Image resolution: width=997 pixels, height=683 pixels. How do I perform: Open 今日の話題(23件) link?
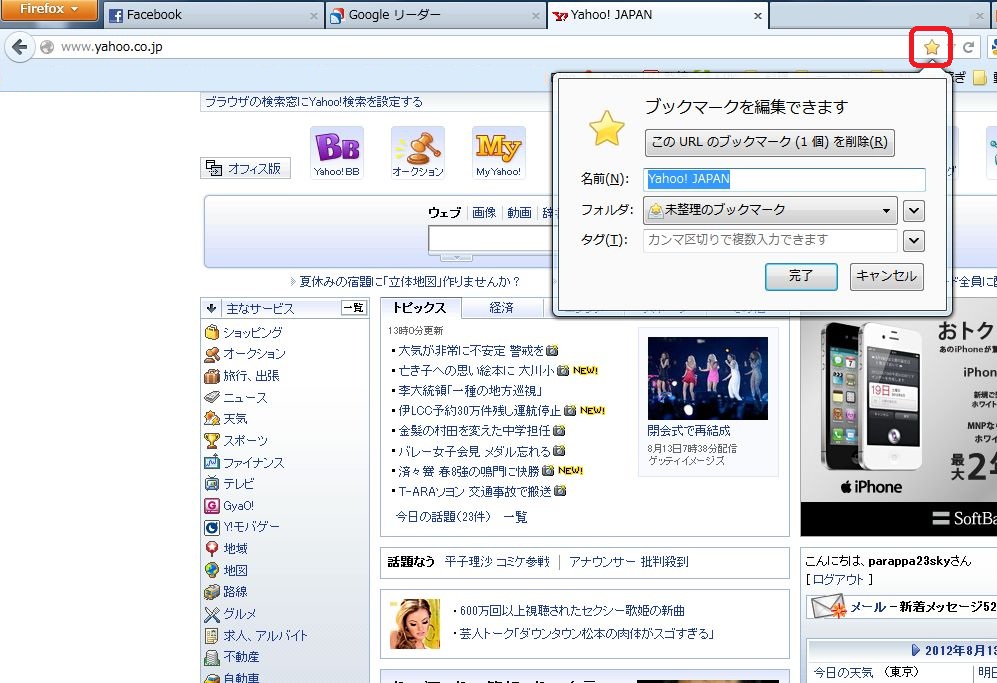click(x=443, y=516)
